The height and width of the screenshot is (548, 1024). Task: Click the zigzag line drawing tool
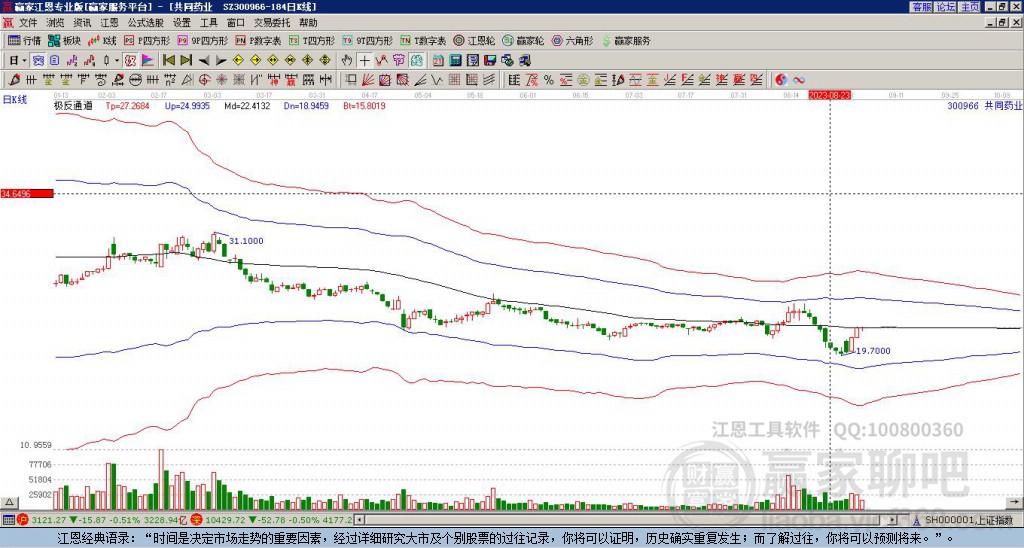coord(436,80)
